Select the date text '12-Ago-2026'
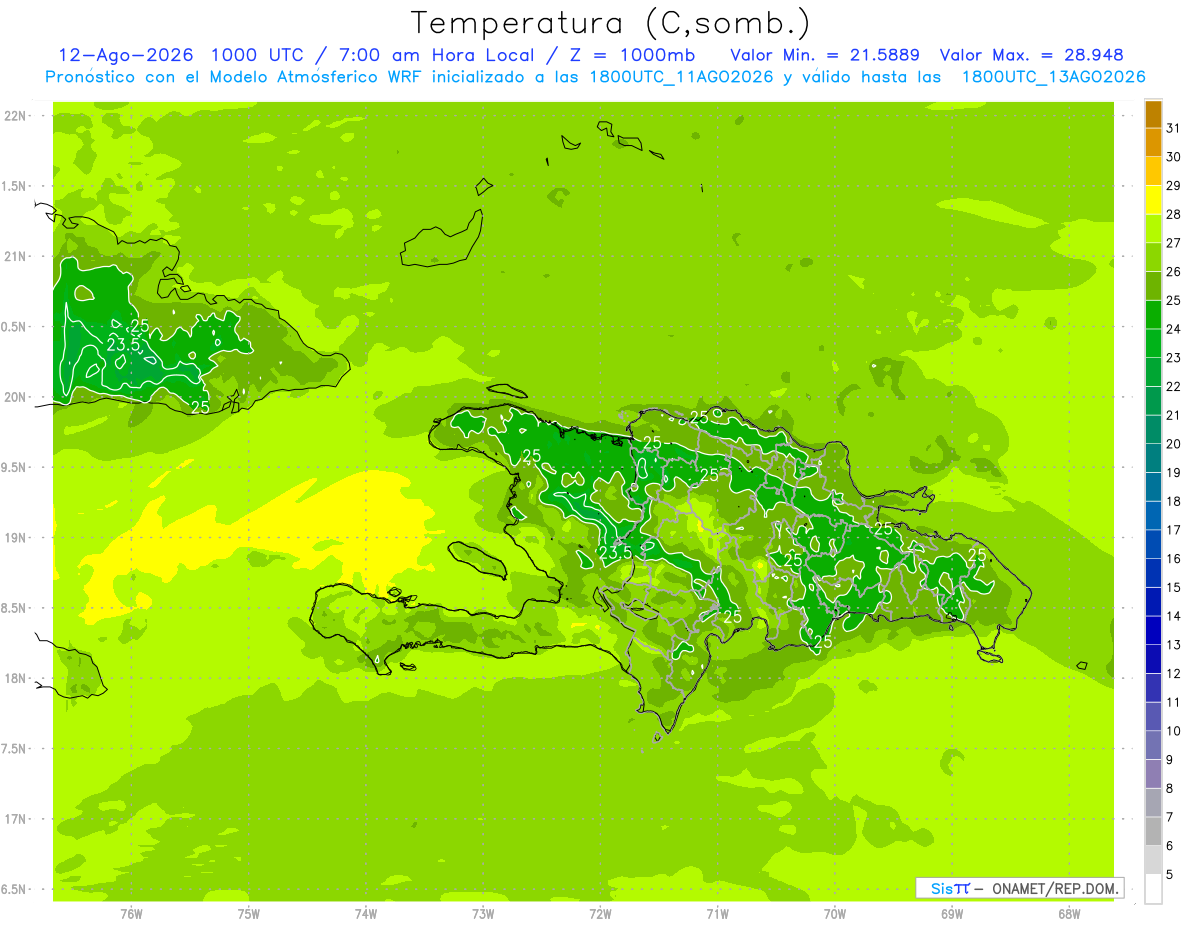Screen dimensions: 1200x927 [x=127, y=55]
